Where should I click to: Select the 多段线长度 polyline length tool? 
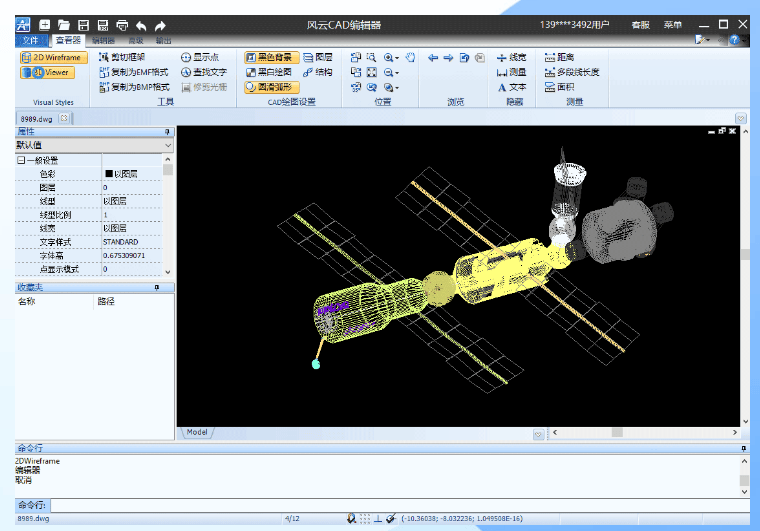pos(572,72)
